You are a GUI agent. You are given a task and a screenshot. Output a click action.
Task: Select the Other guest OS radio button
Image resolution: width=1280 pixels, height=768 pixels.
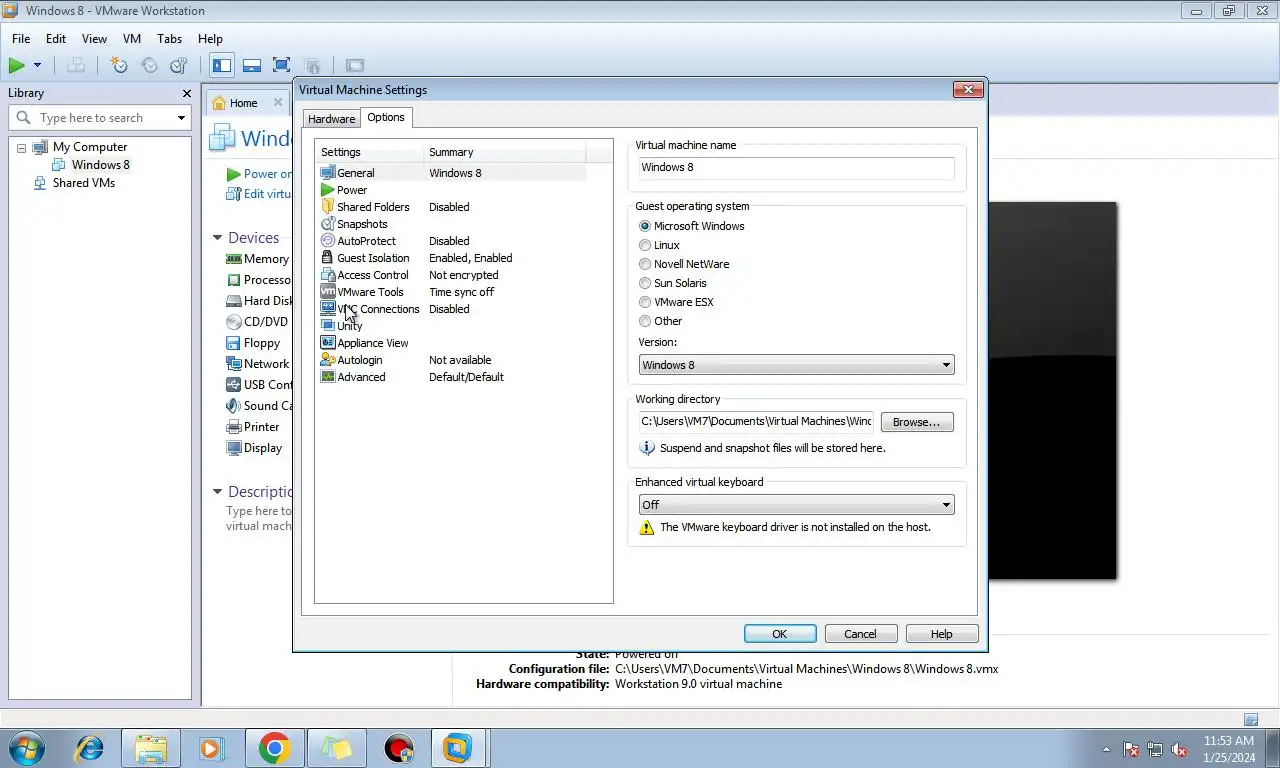click(x=645, y=321)
